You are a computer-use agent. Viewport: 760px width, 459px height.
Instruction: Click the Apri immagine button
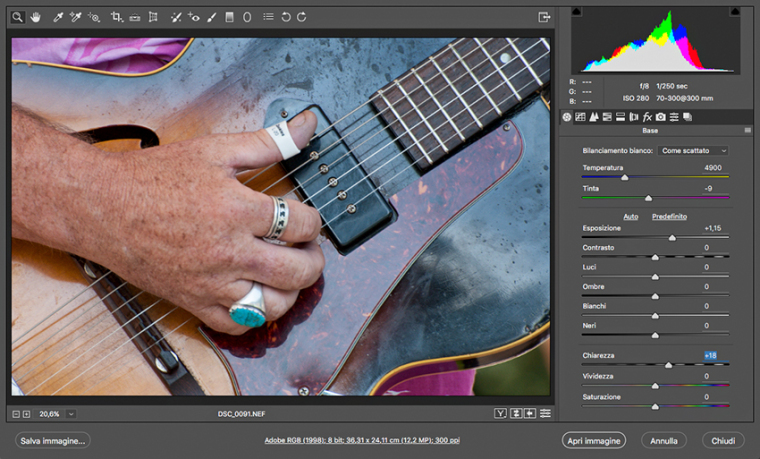[594, 440]
